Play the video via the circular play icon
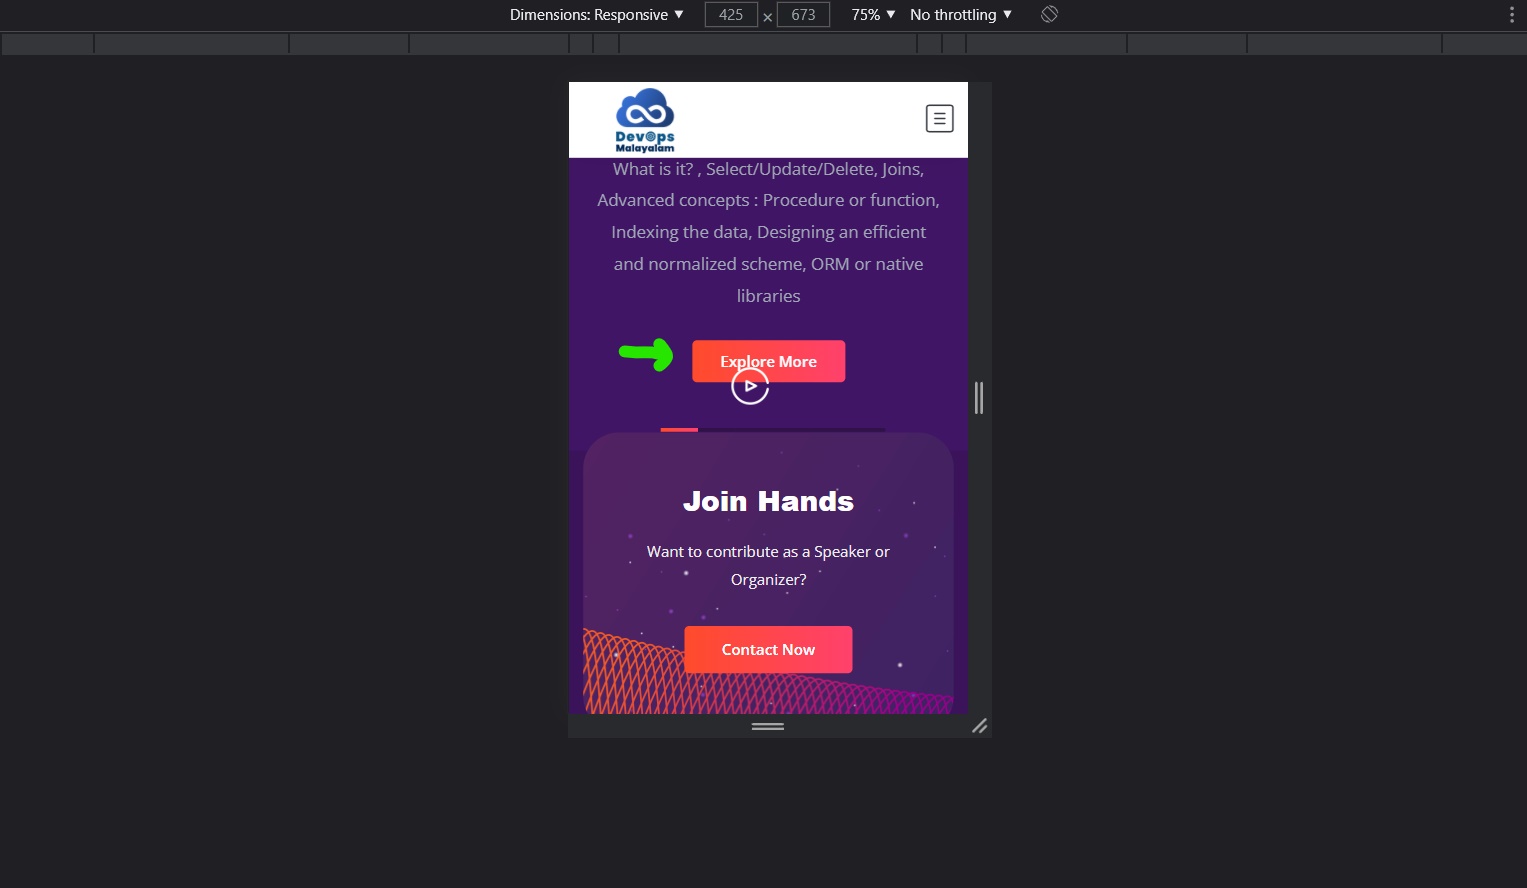The width and height of the screenshot is (1527, 888). (x=749, y=385)
